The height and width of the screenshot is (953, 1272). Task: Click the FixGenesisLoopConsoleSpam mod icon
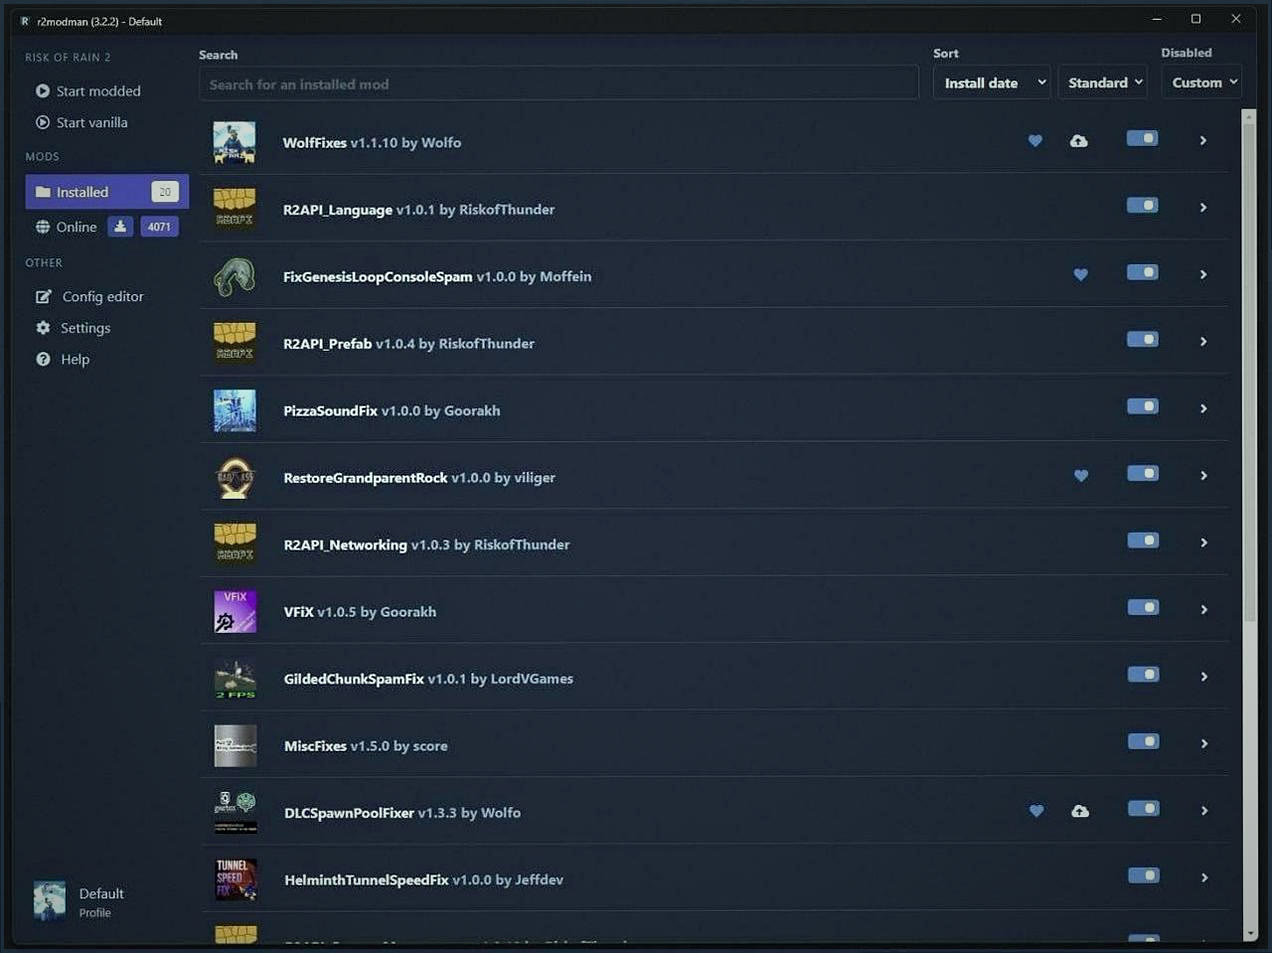[234, 276]
